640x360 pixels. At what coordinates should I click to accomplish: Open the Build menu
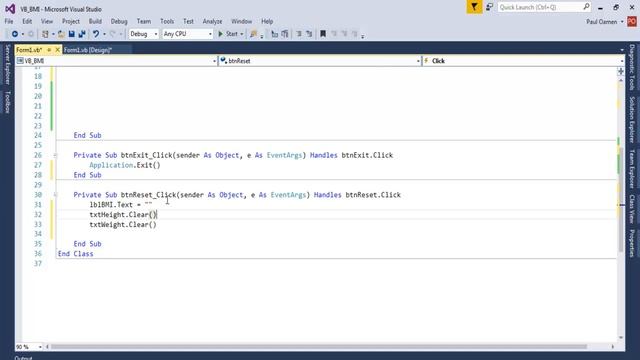point(95,21)
